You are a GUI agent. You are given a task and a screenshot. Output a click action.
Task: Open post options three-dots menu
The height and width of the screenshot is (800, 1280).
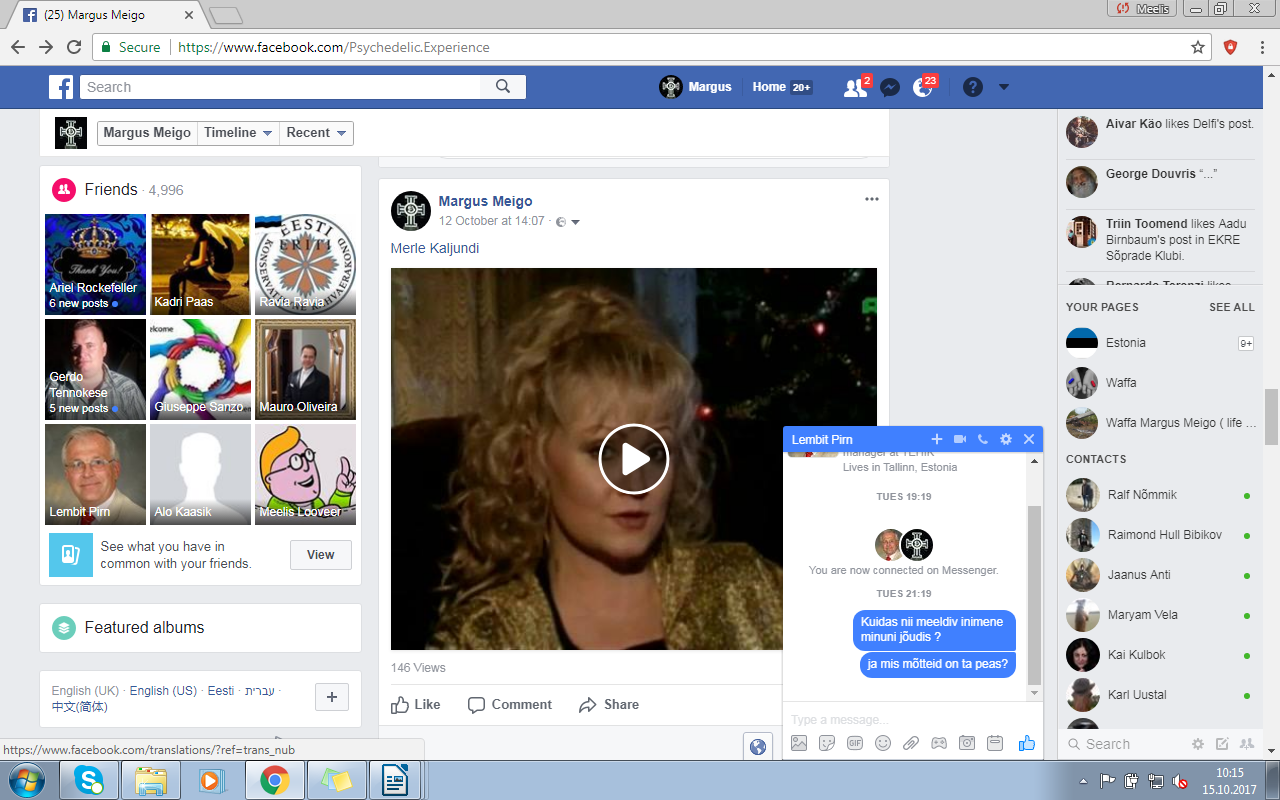tap(872, 199)
